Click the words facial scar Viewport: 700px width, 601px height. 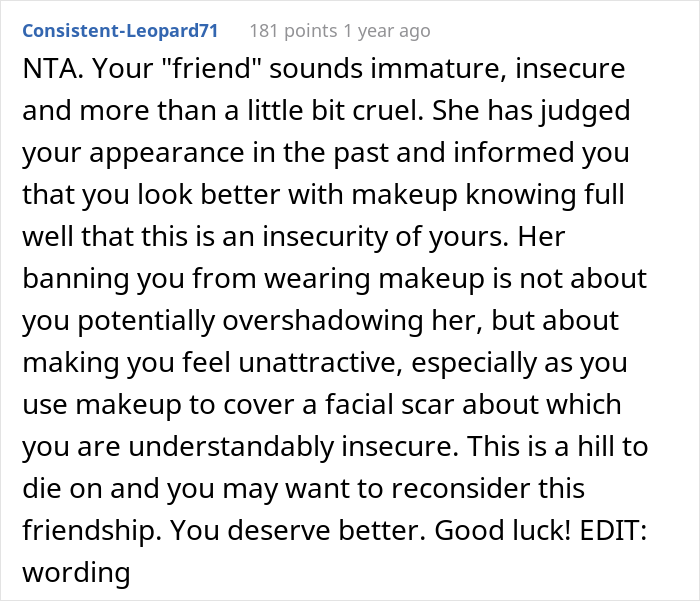coord(404,405)
